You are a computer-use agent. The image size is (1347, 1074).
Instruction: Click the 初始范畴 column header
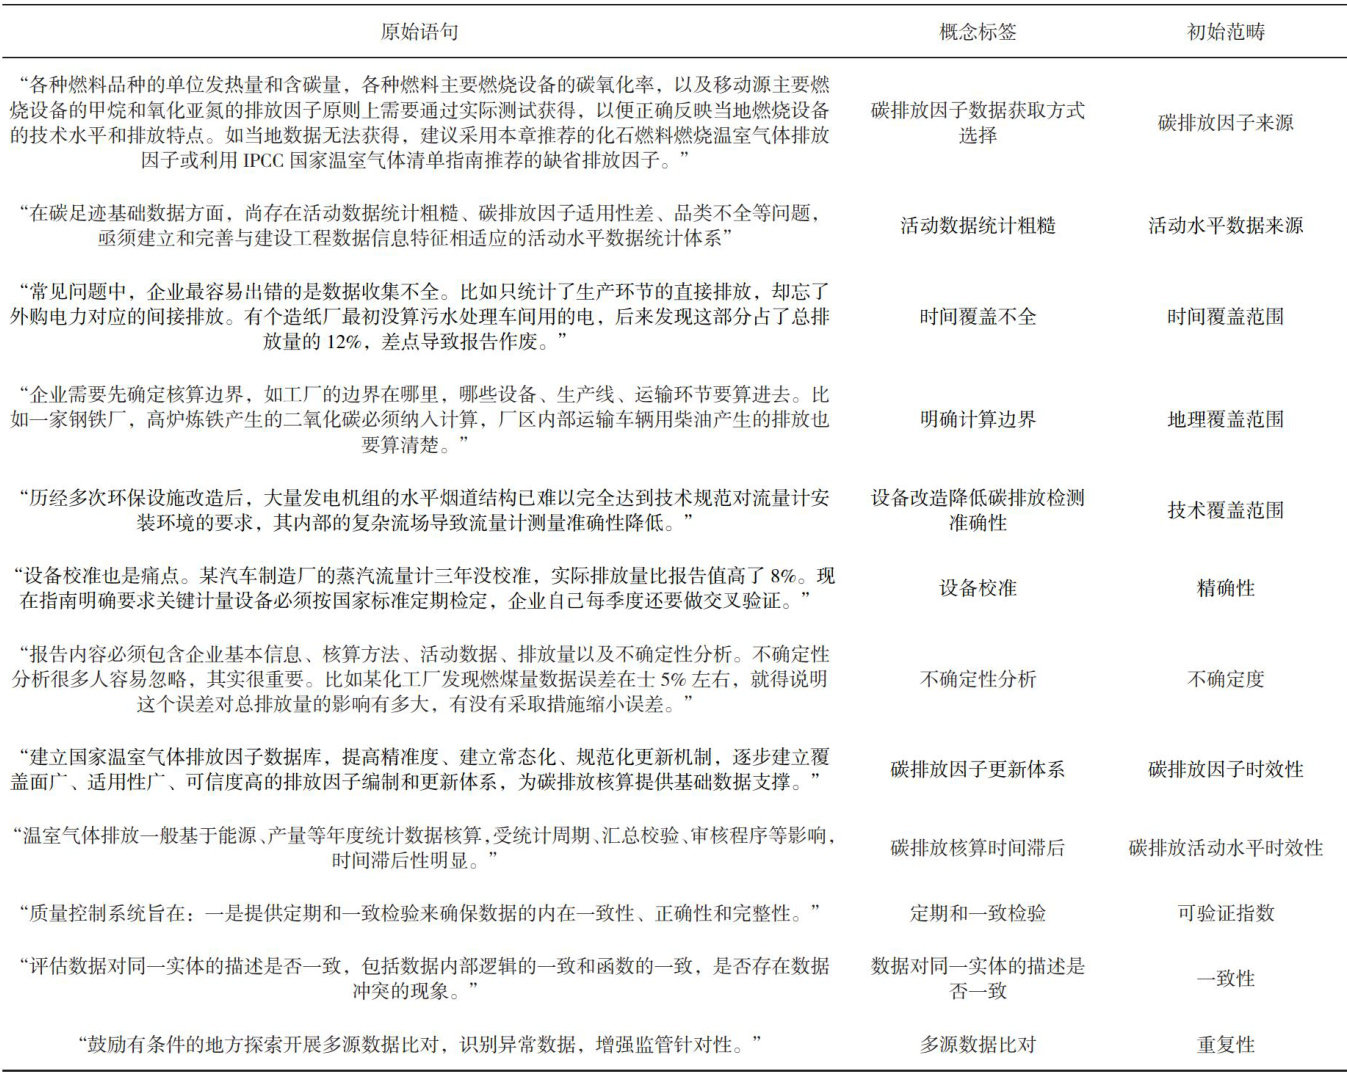coord(1225,32)
